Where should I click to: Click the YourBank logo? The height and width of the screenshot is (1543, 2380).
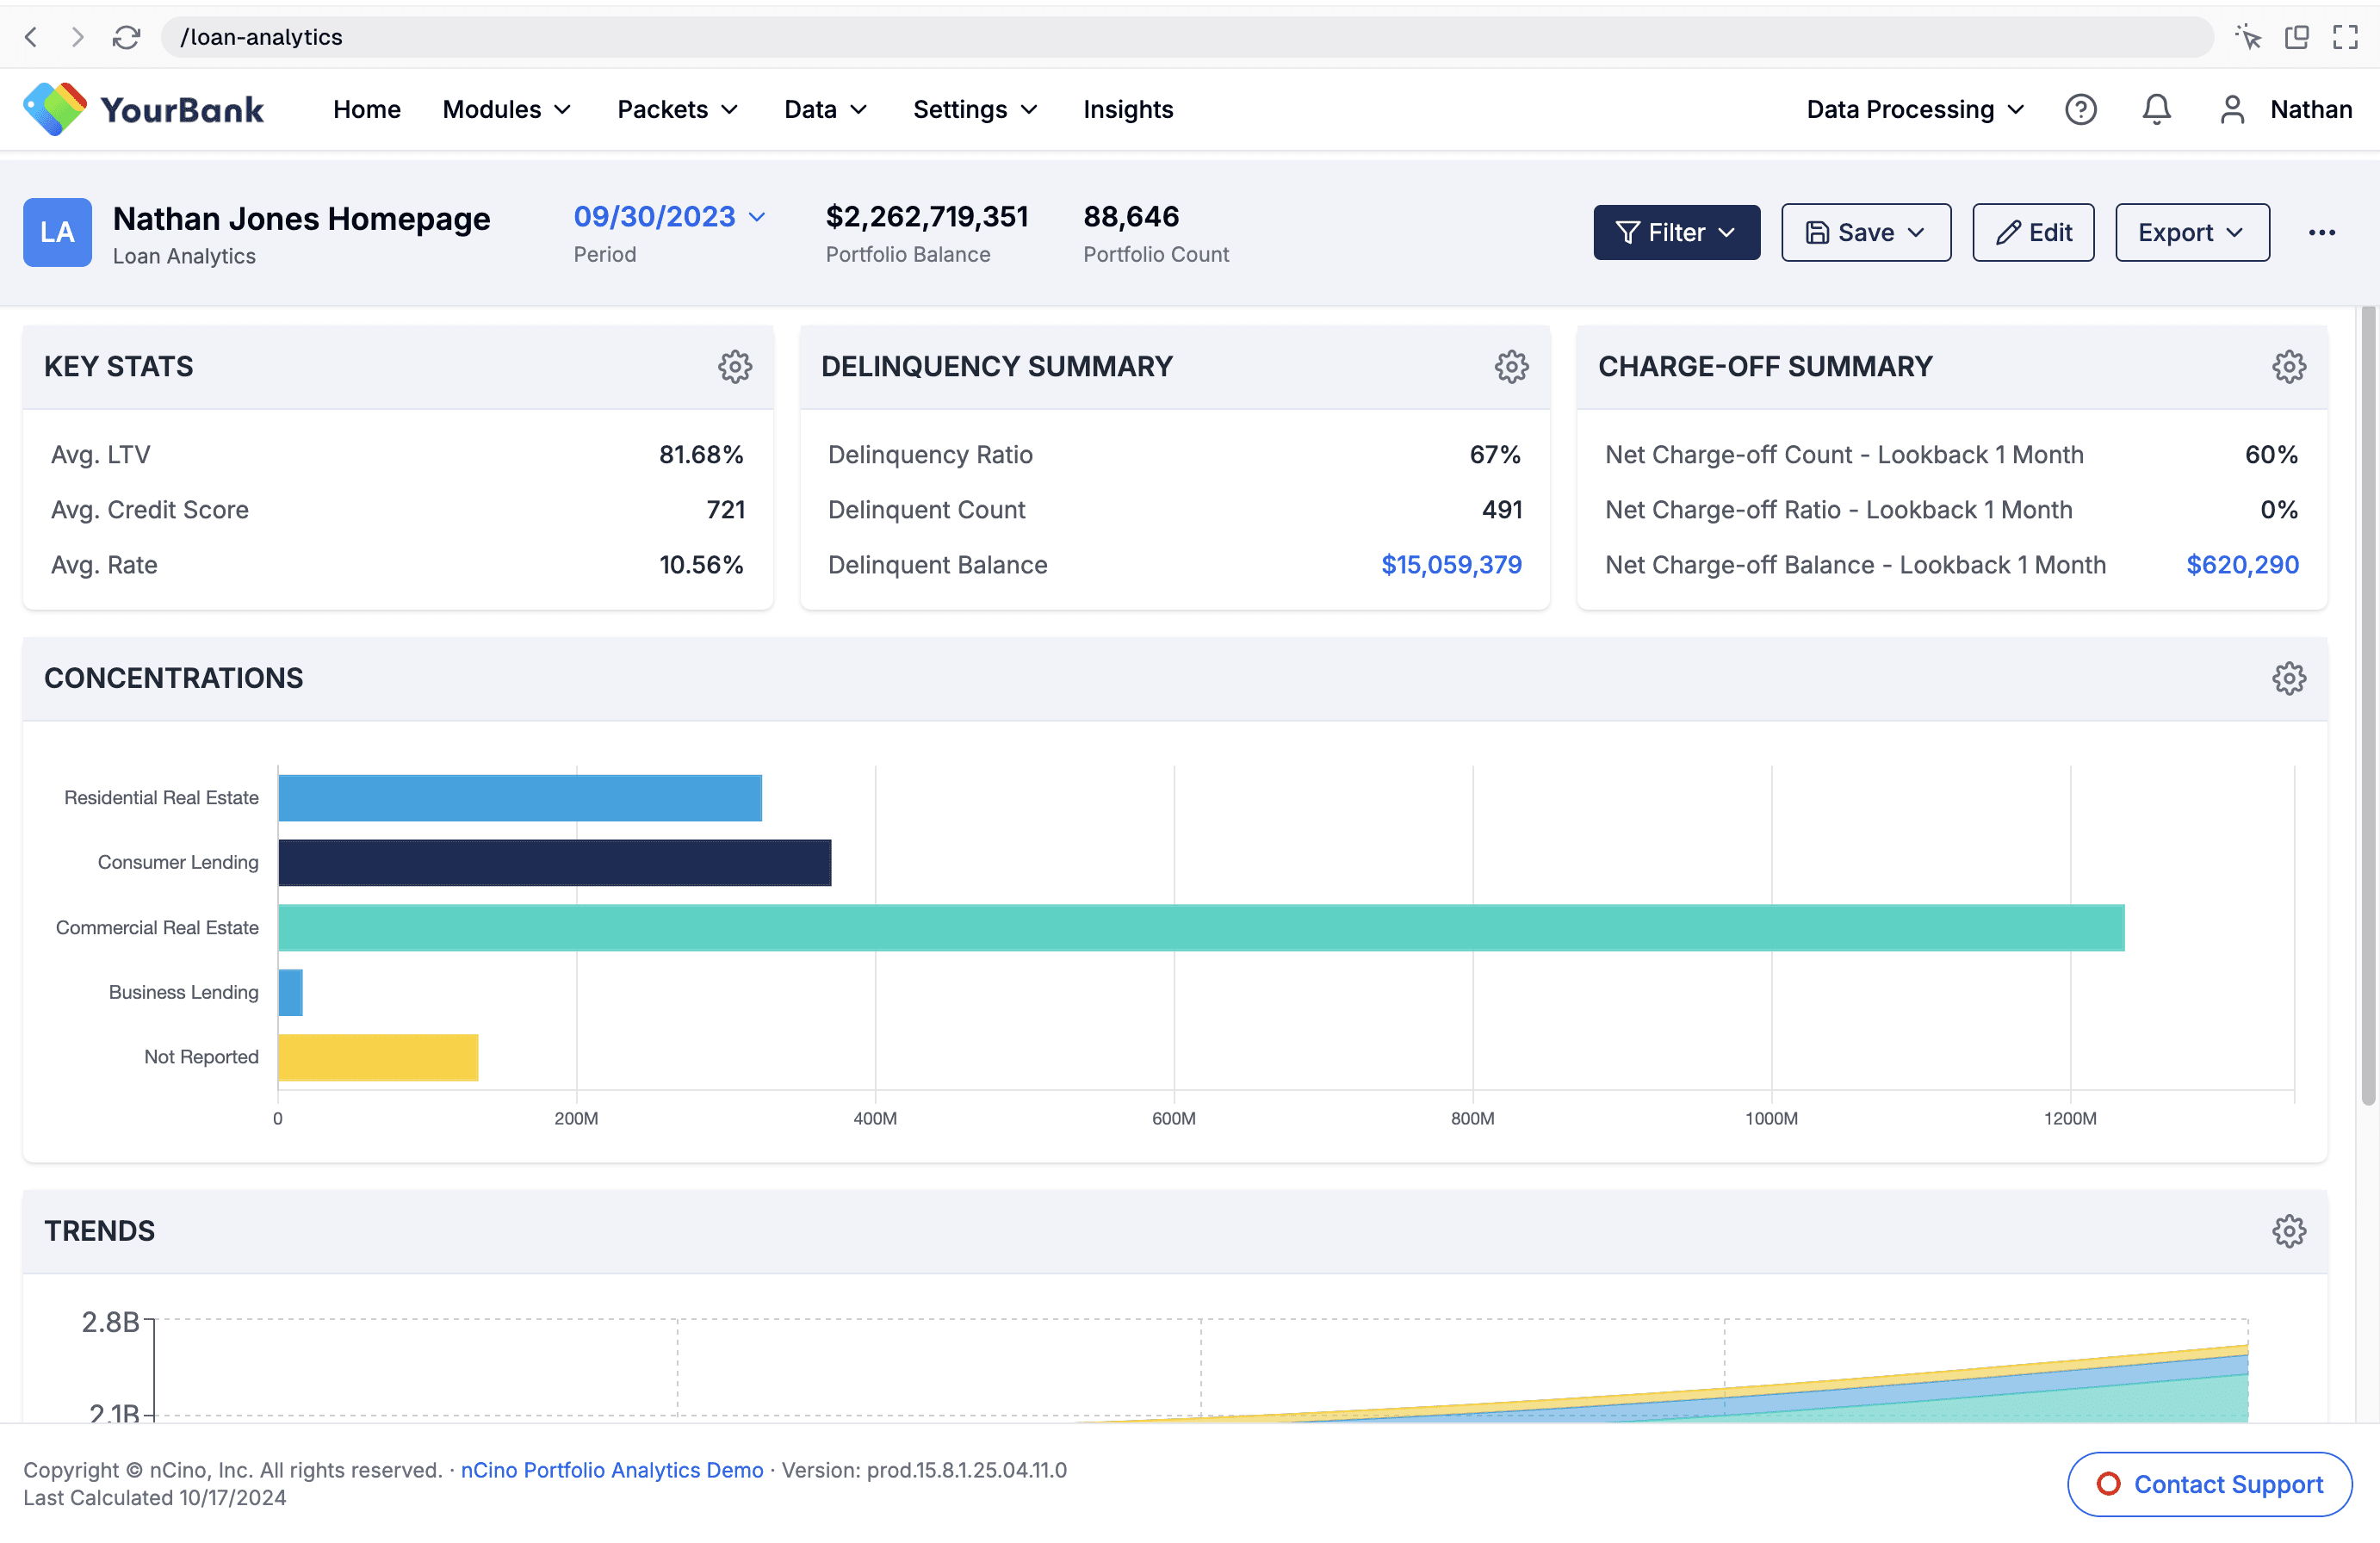144,109
